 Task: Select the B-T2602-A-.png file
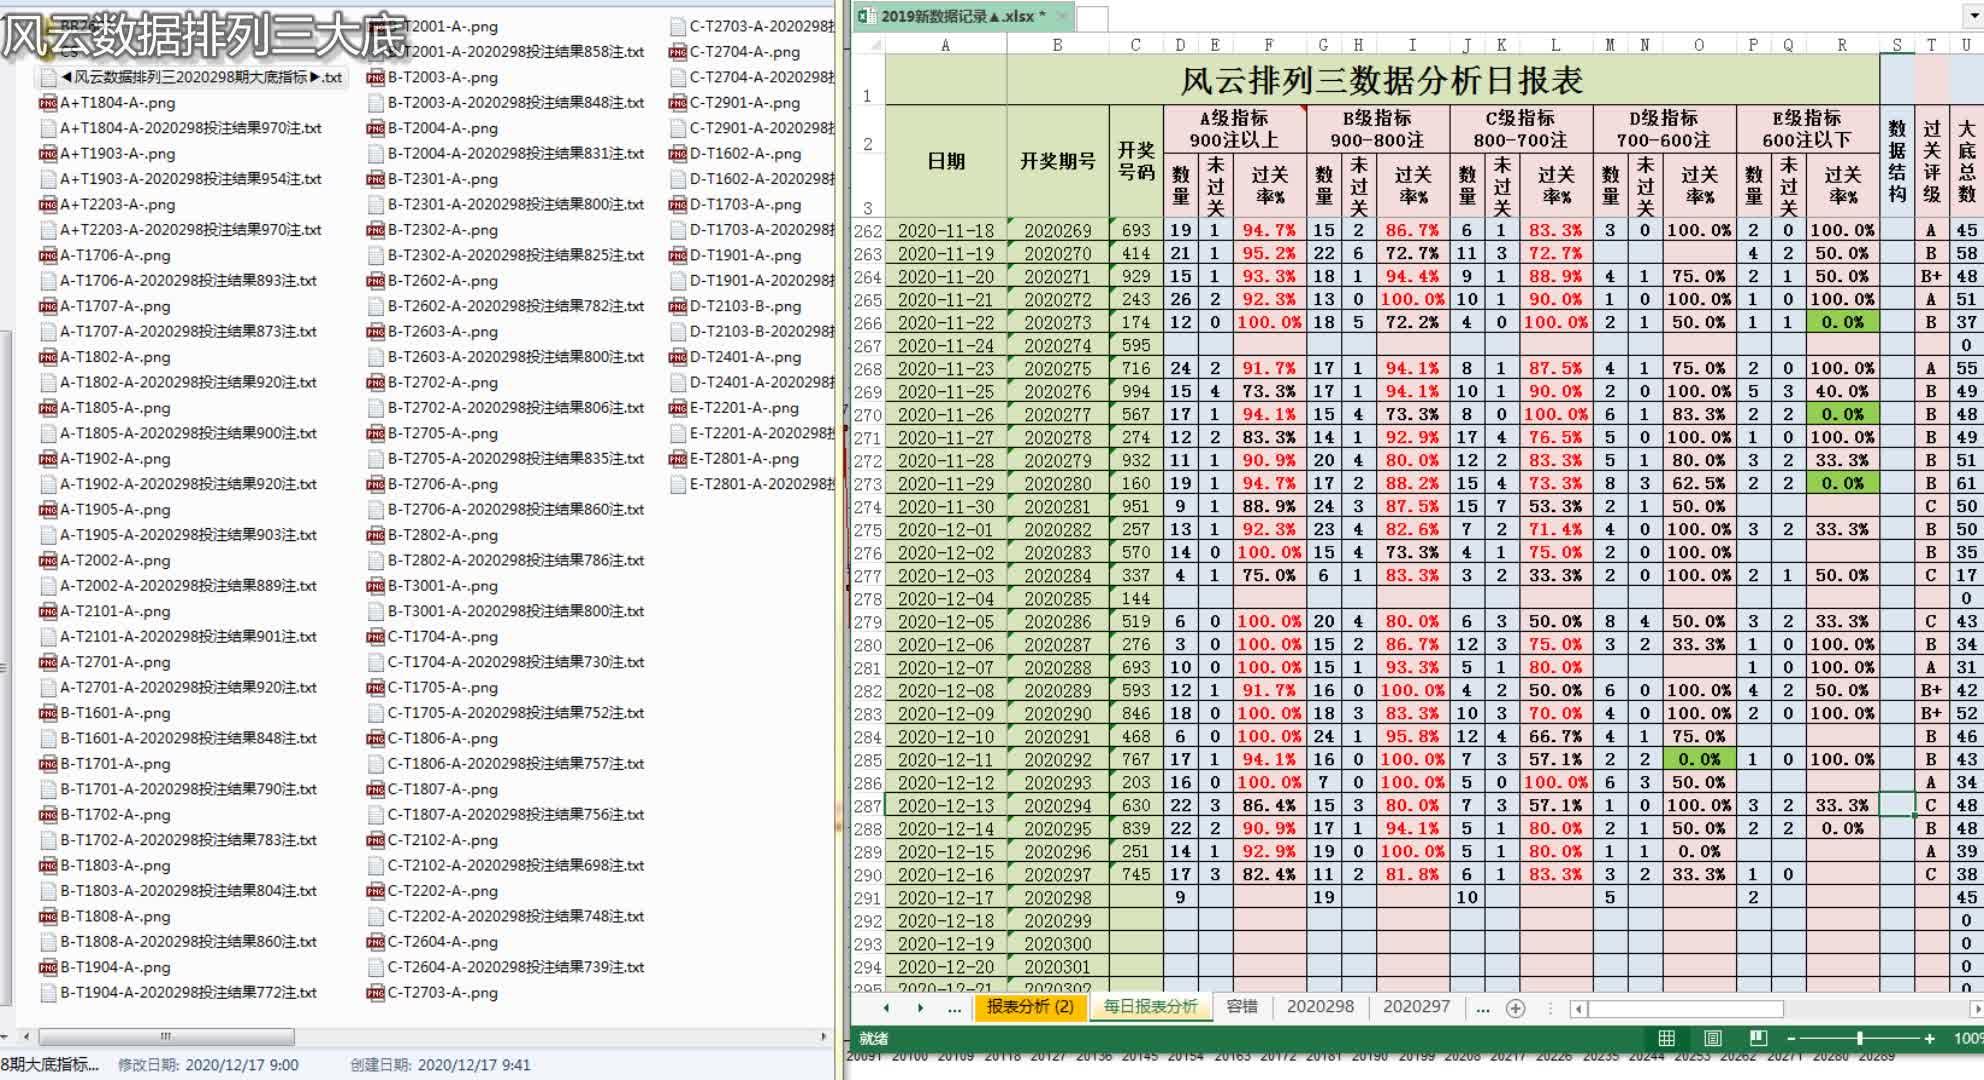(433, 280)
